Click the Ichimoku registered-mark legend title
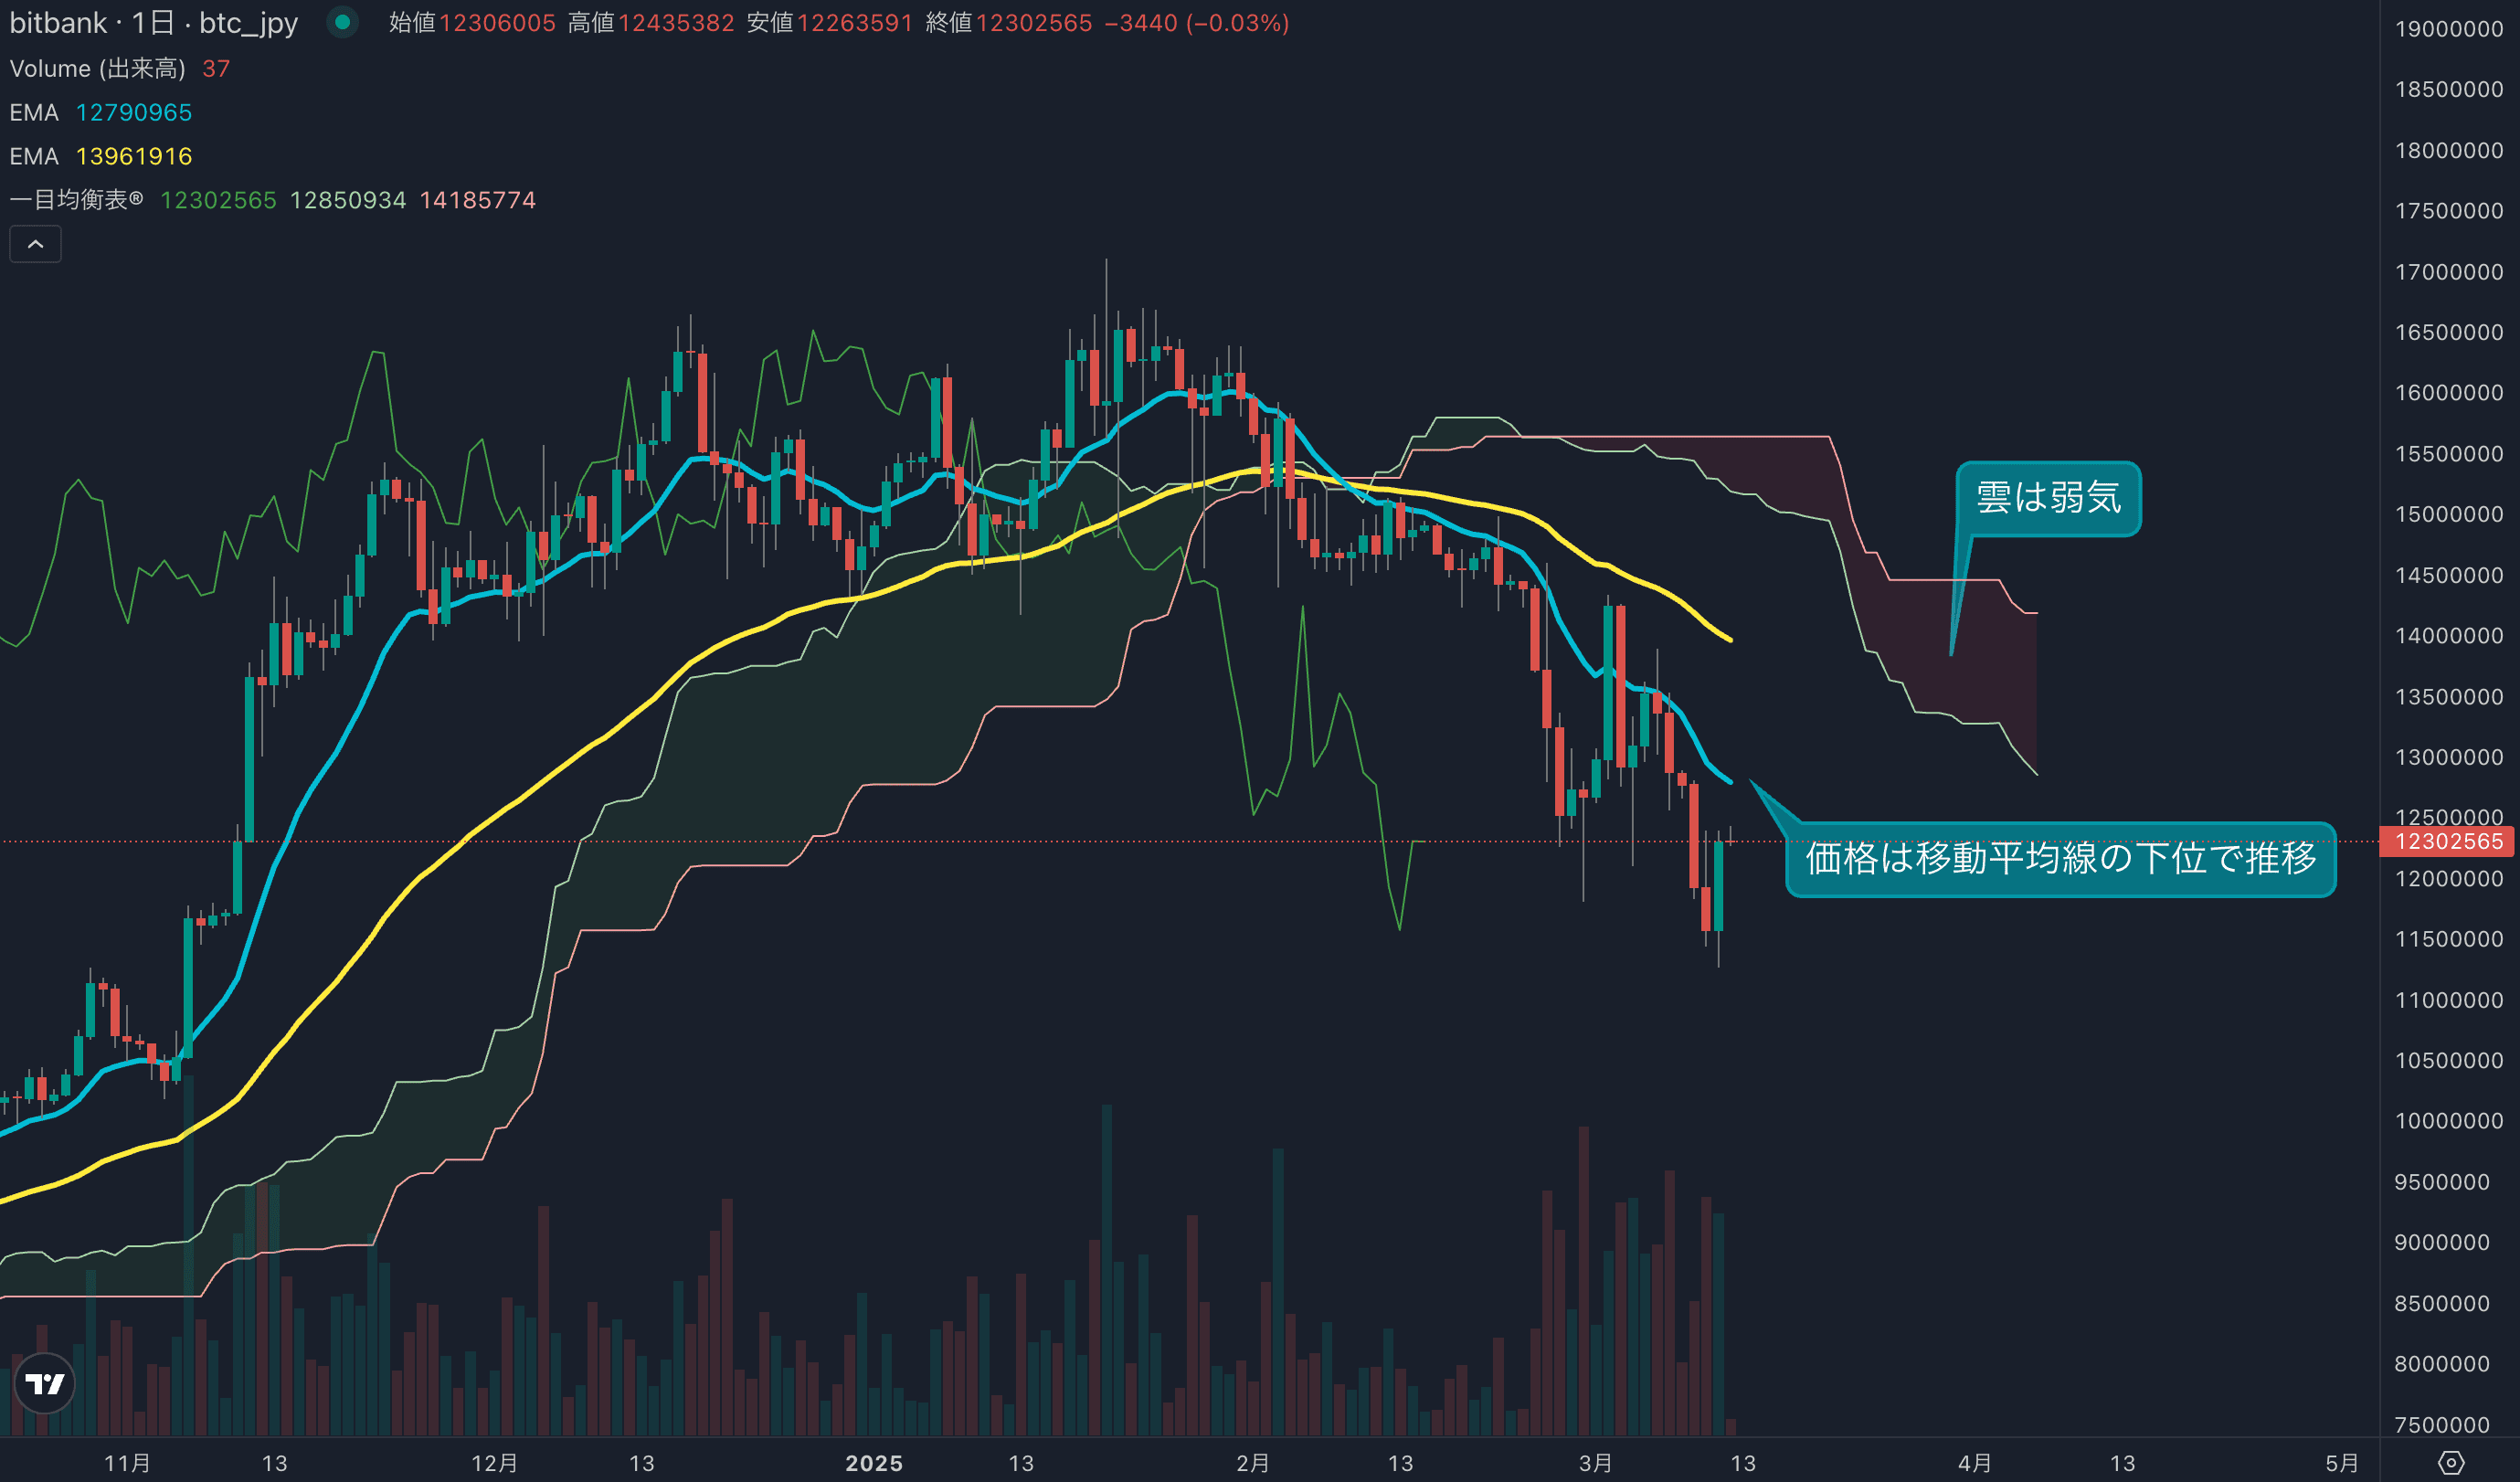 pyautogui.click(x=76, y=200)
